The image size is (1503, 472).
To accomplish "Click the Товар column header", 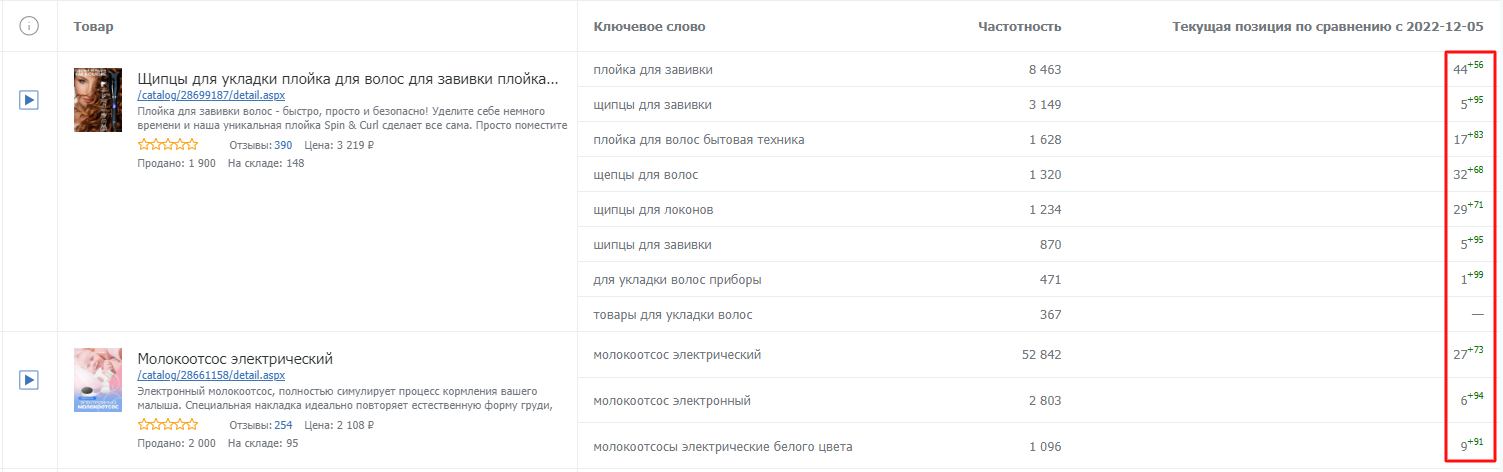I will tap(93, 26).
